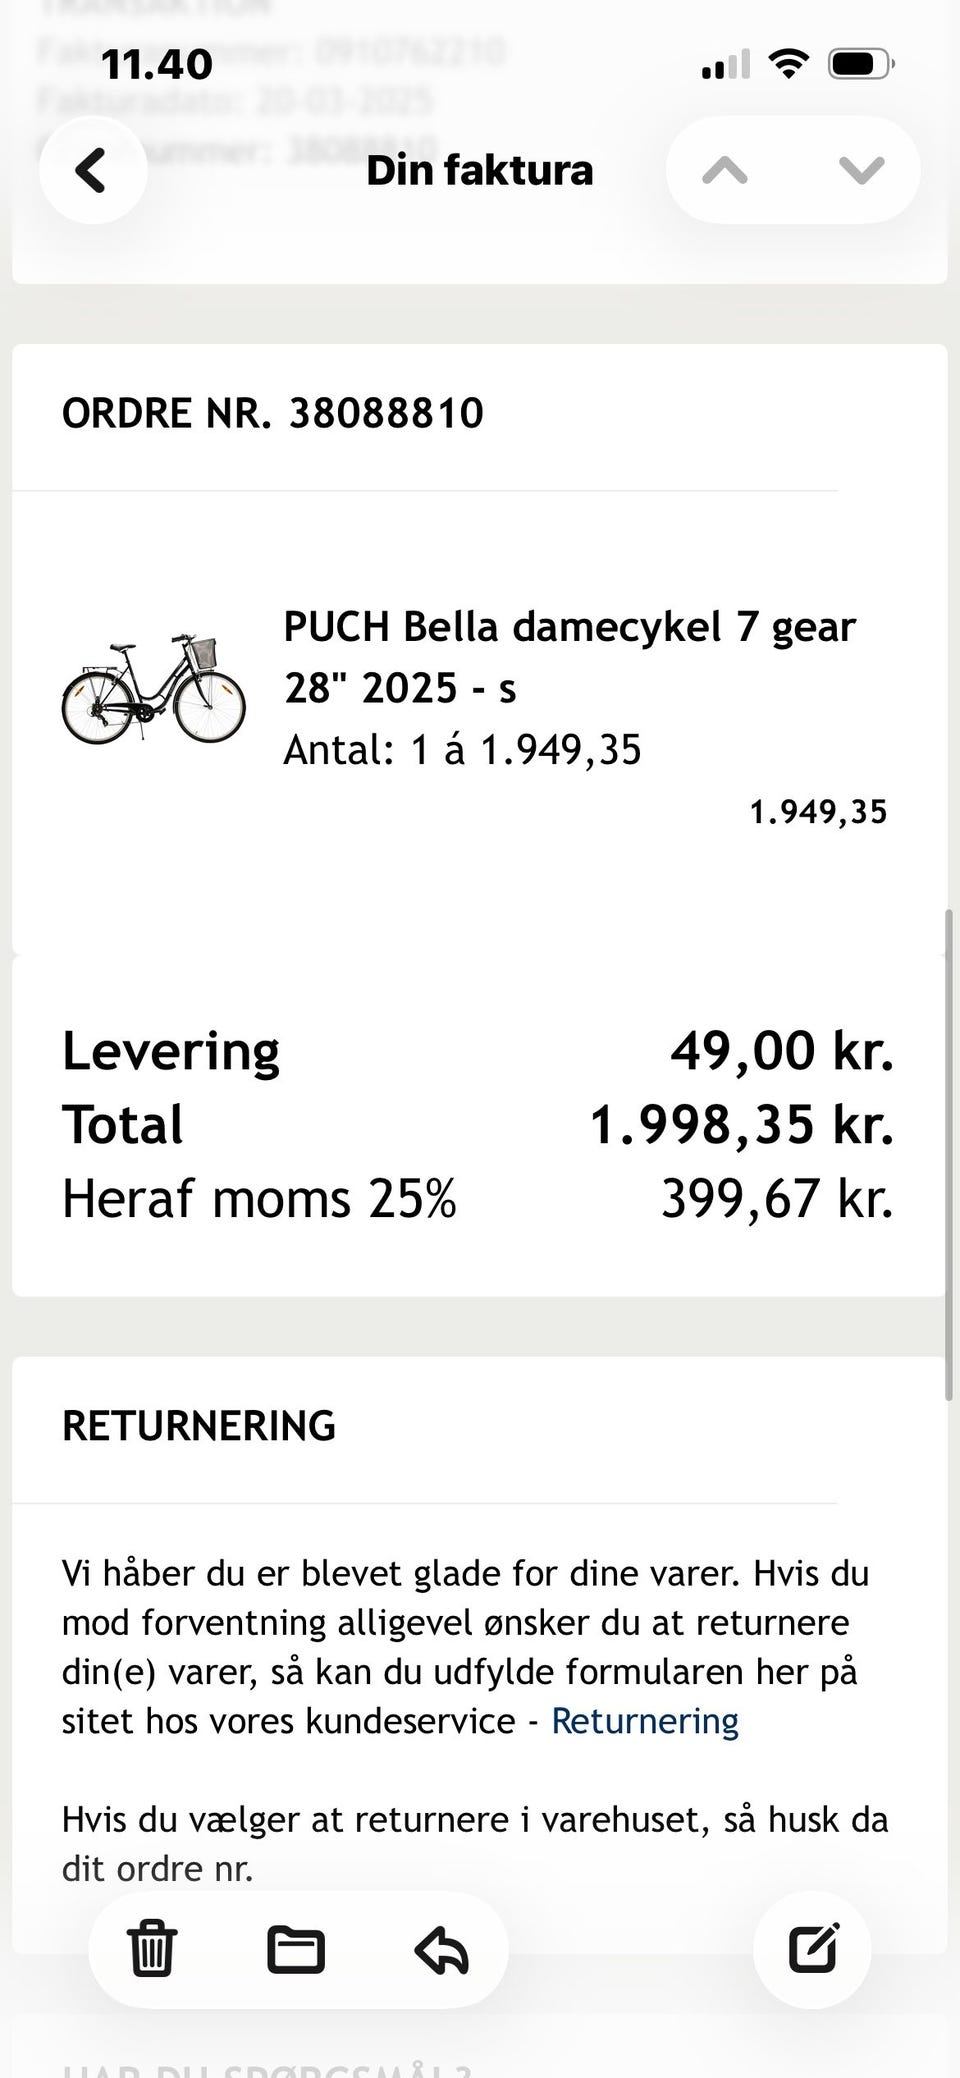Image resolution: width=960 pixels, height=2078 pixels.
Task: Tap the Wi-Fi status icon
Action: pos(789,66)
